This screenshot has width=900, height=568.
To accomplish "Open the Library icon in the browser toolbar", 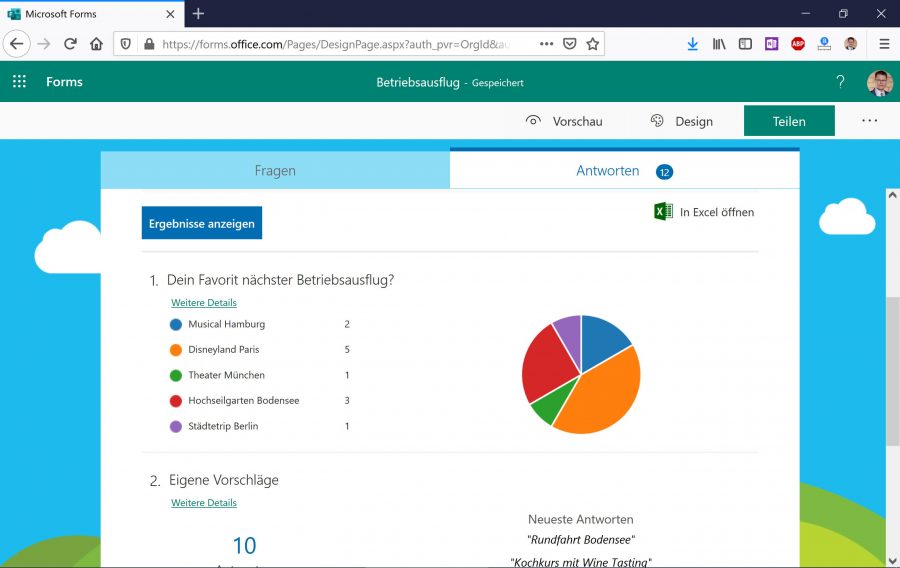I will pos(719,44).
